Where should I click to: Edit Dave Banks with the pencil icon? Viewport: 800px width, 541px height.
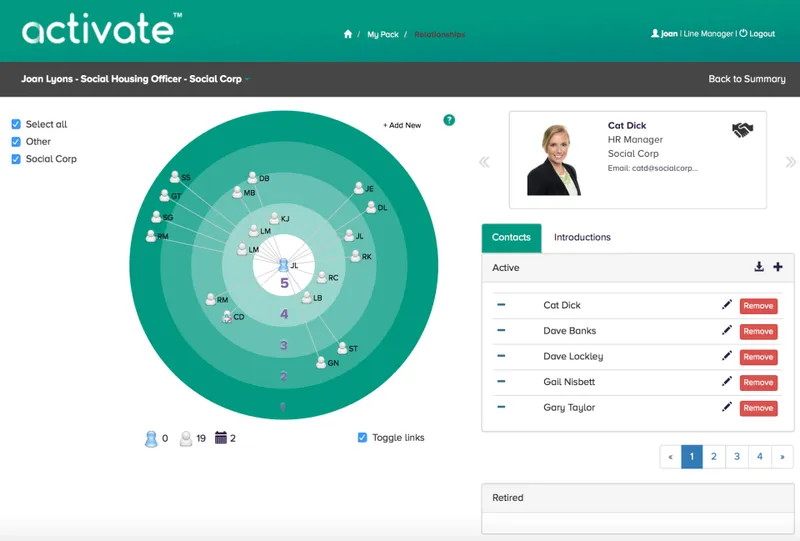pyautogui.click(x=727, y=330)
